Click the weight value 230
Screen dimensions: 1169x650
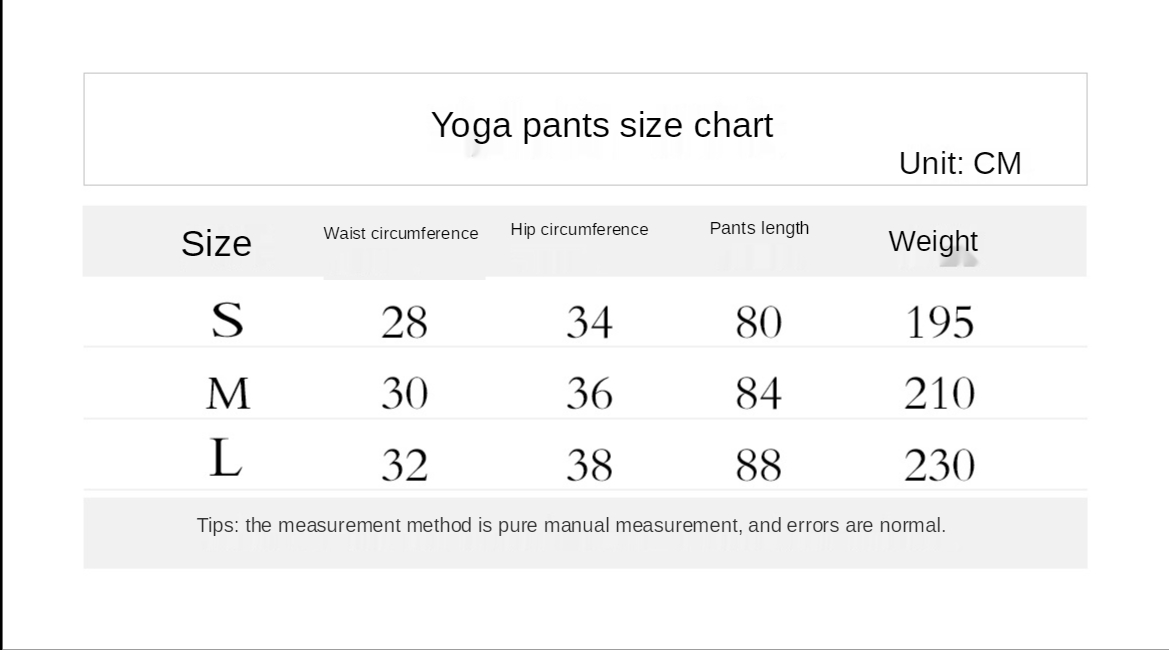[939, 465]
